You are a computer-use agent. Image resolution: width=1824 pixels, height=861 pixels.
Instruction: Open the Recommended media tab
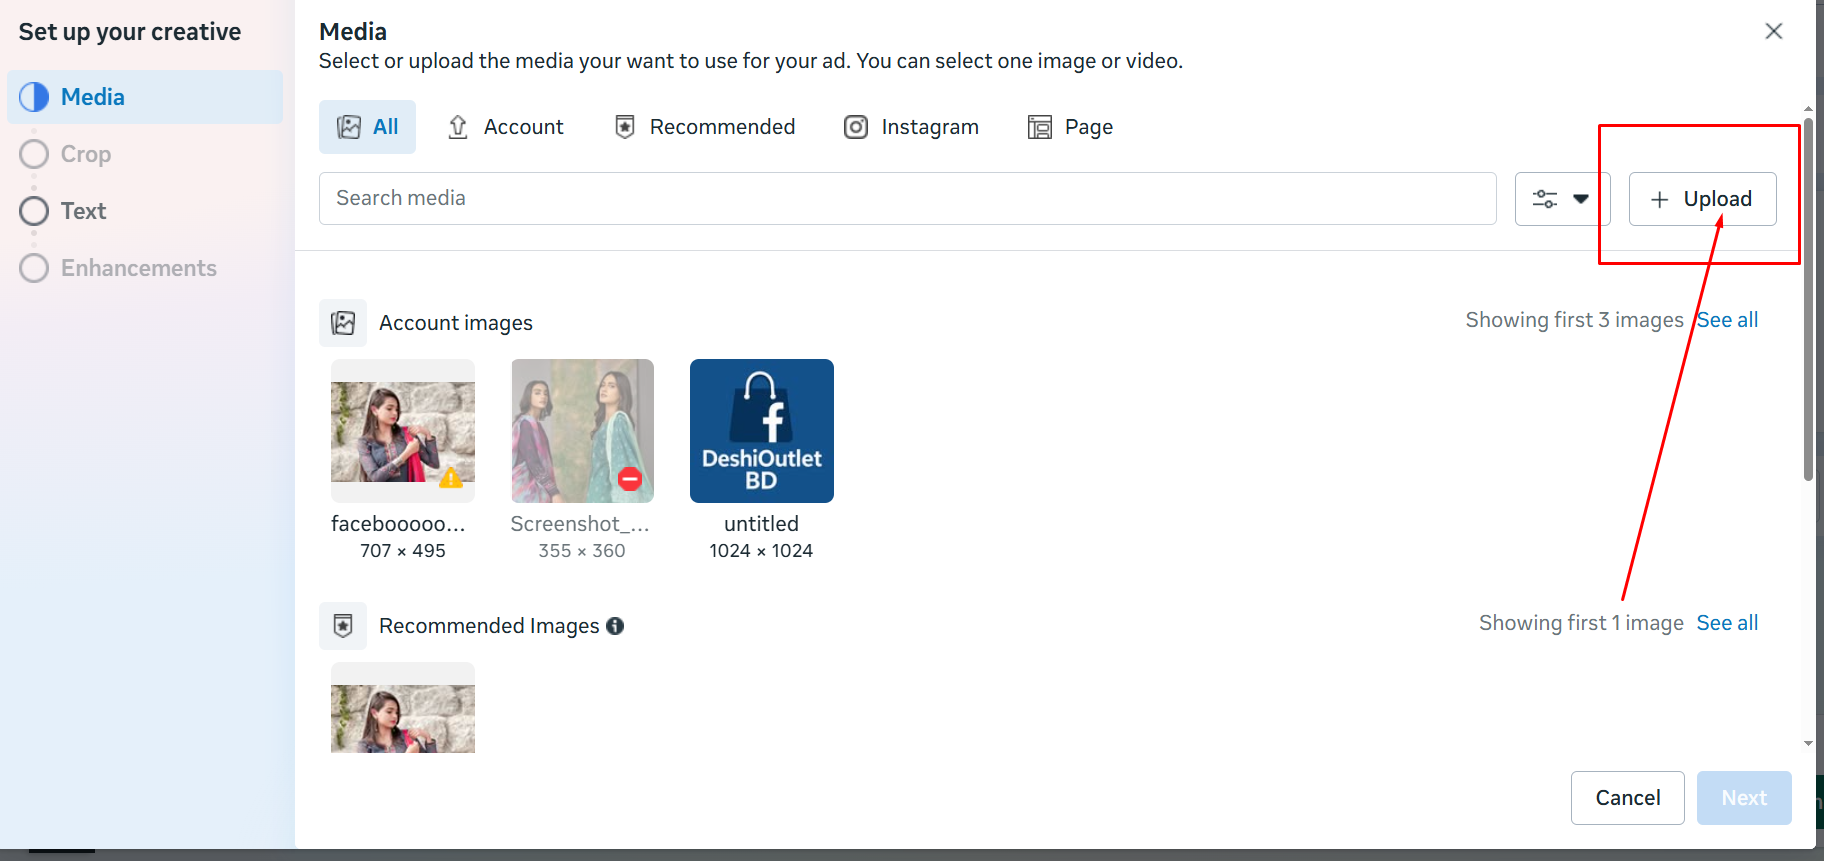(x=704, y=127)
